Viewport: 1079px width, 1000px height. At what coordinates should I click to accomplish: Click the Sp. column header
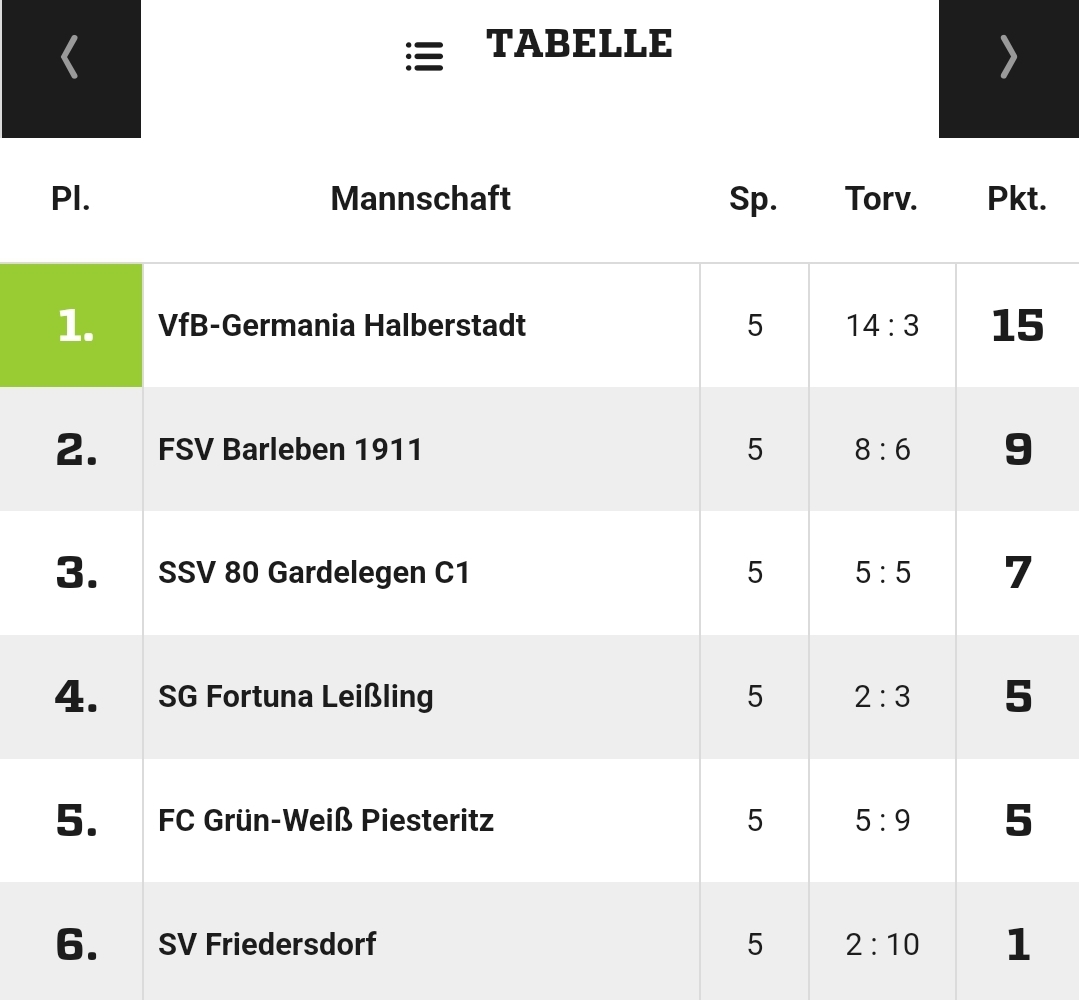tap(754, 199)
